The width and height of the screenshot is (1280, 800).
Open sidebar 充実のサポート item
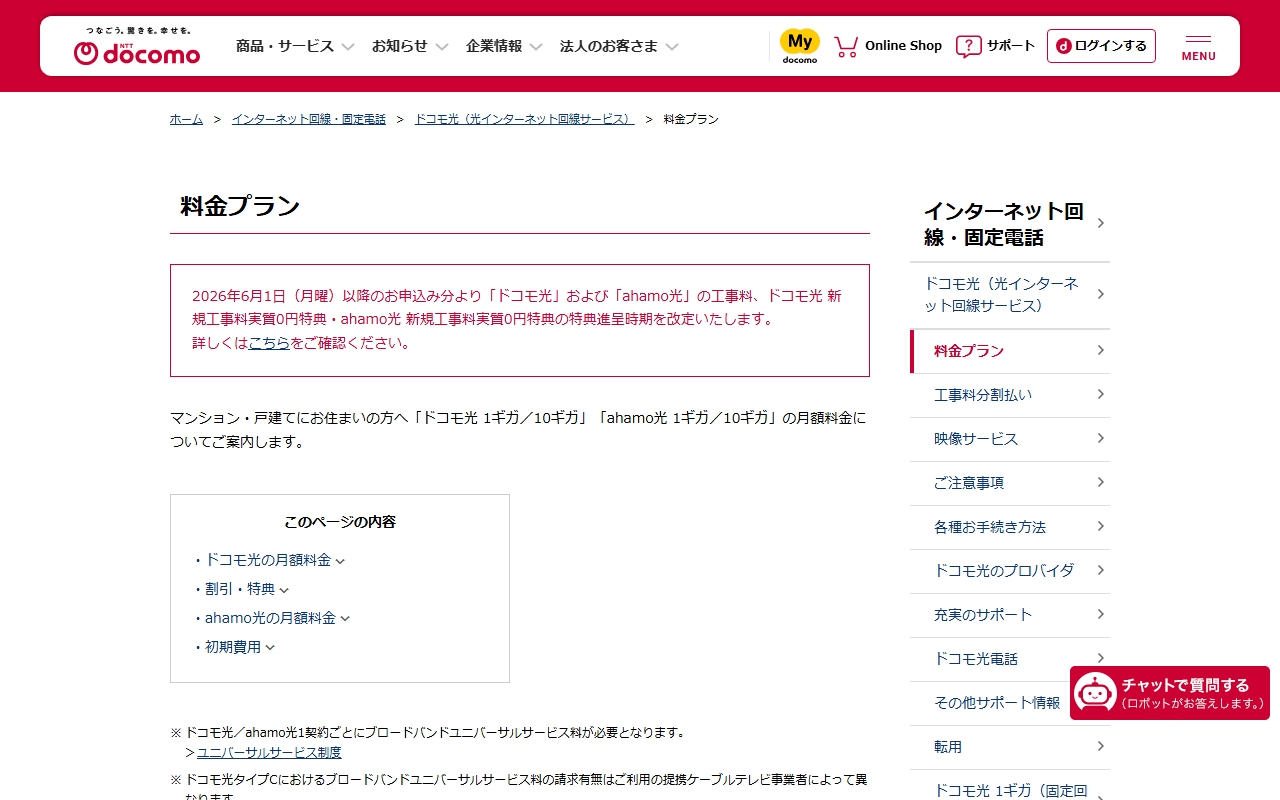[1010, 615]
